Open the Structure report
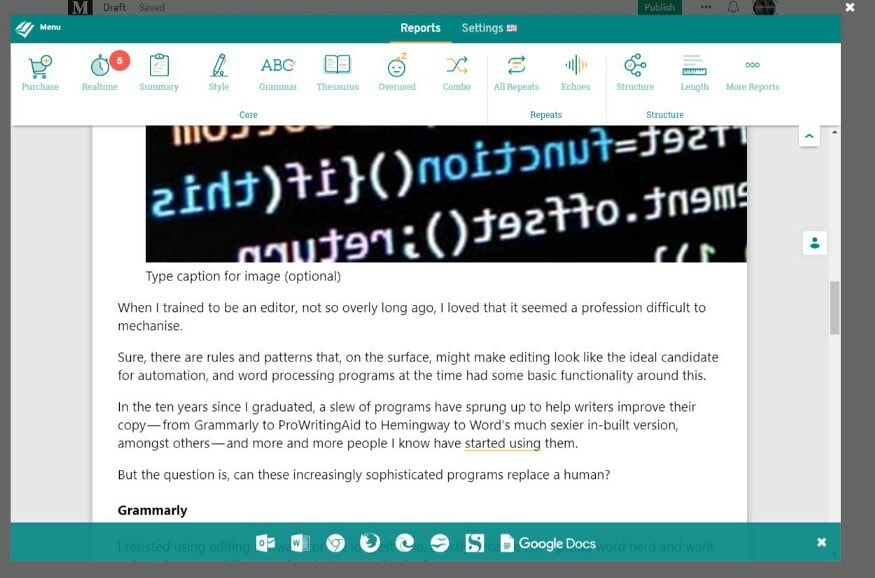The height and width of the screenshot is (578, 875). [635, 73]
